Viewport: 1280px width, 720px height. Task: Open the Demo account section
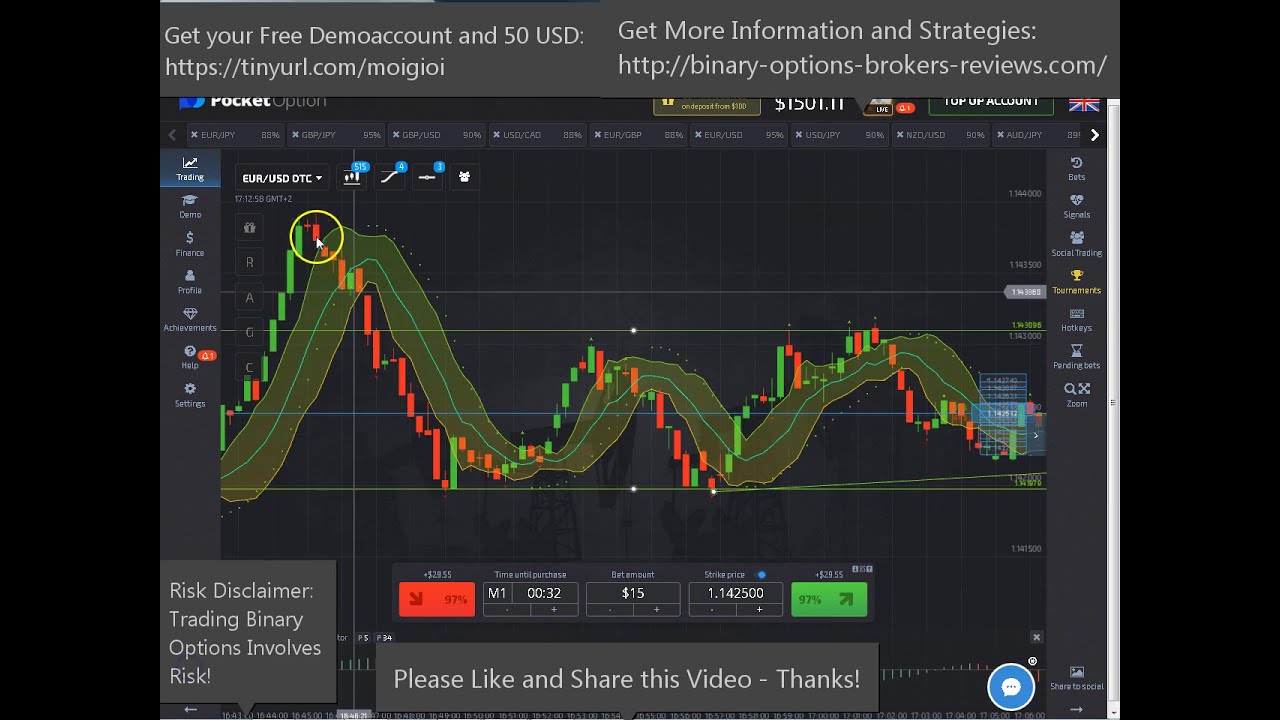coord(190,206)
